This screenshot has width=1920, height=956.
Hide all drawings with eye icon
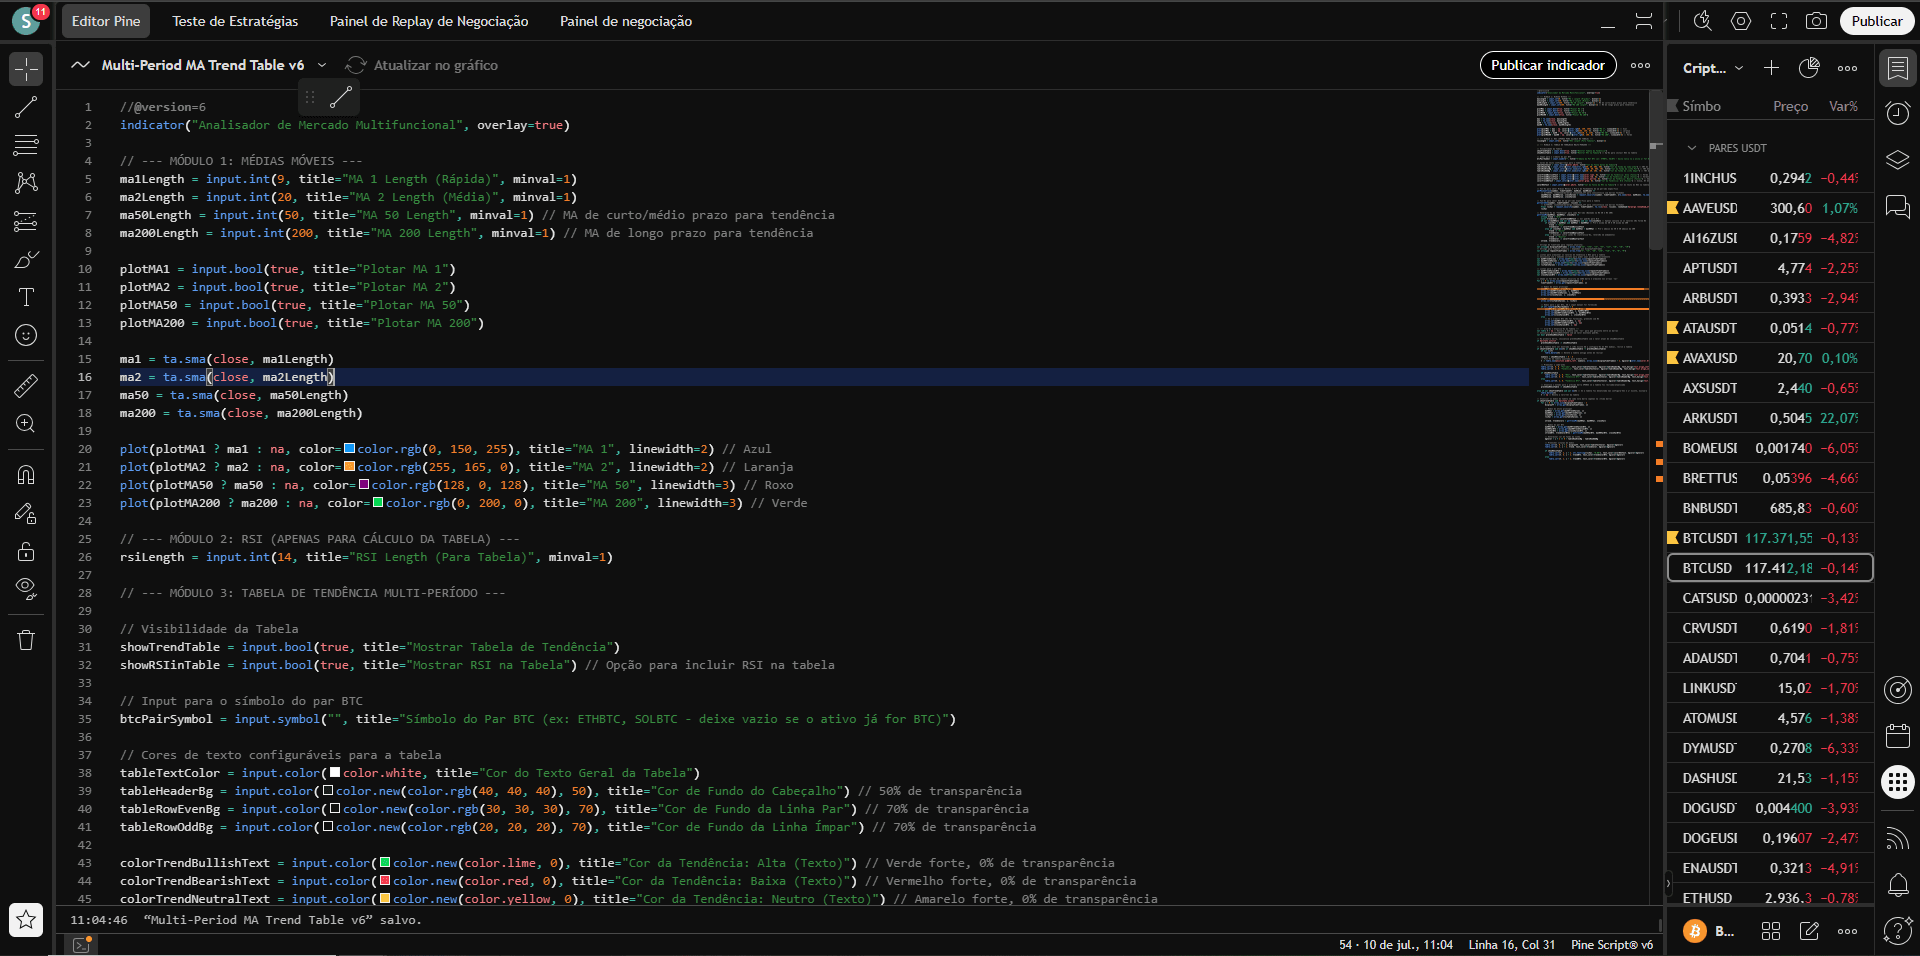(x=26, y=588)
